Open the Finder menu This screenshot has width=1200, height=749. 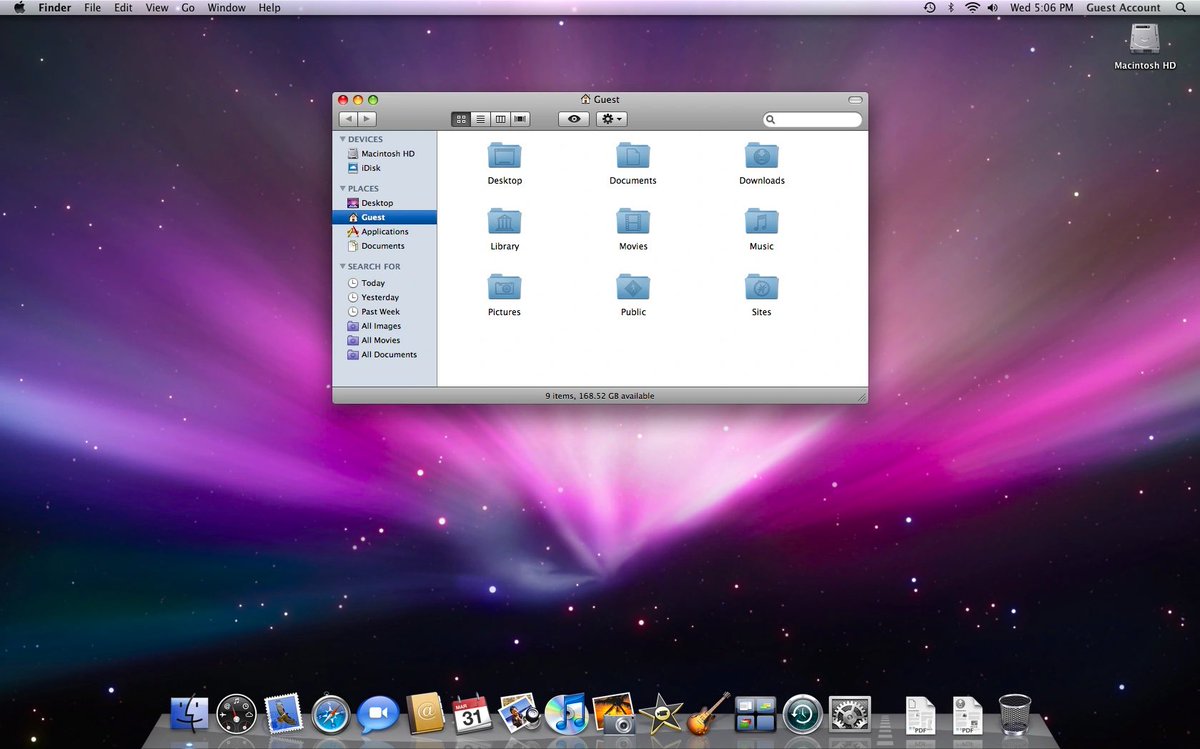pos(54,8)
